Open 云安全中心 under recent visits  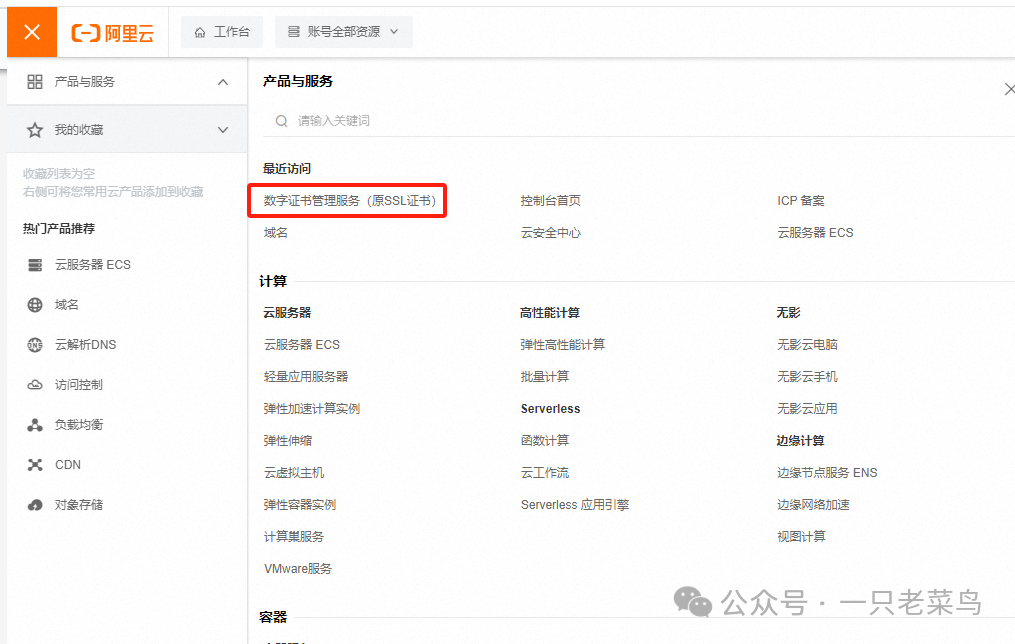[551, 233]
